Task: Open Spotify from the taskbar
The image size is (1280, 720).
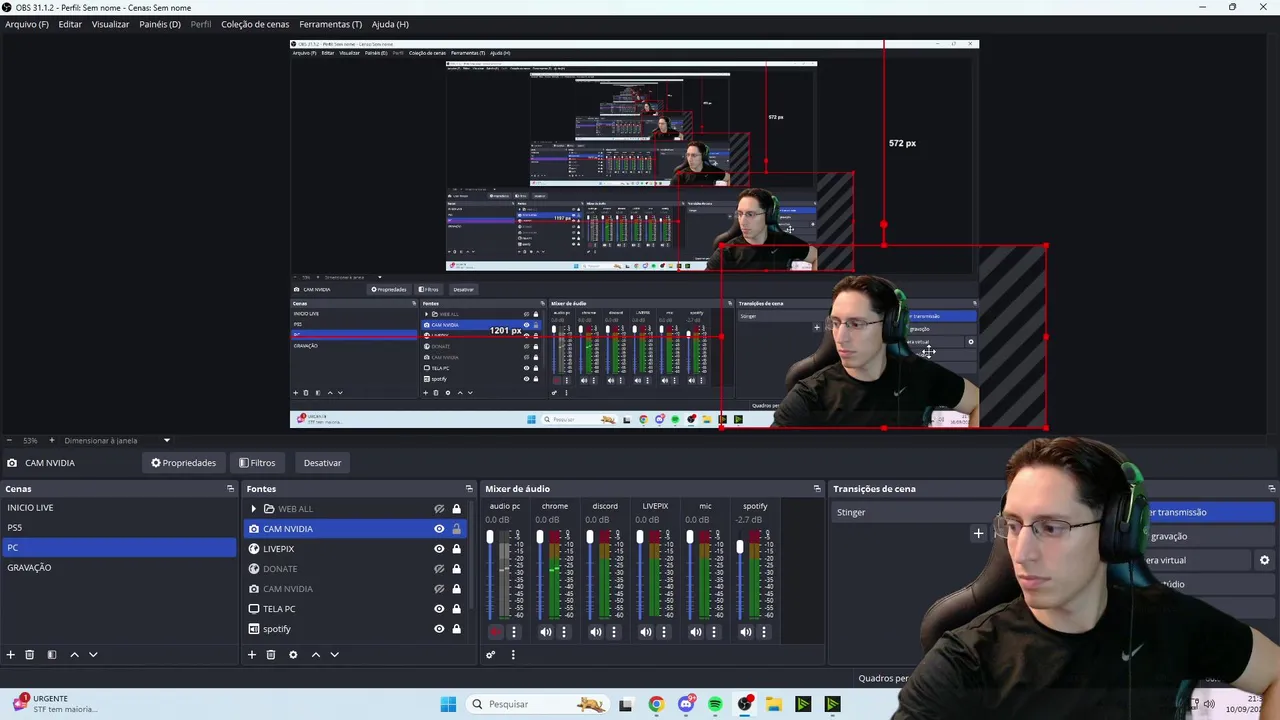Action: pyautogui.click(x=715, y=704)
